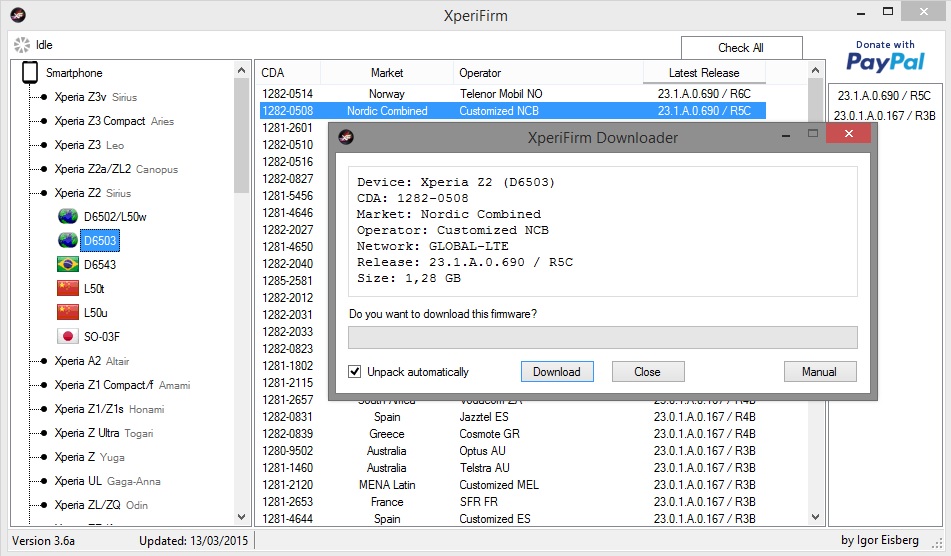
Task: Click the XperiFirm Downloader title bar logo
Action: click(x=346, y=137)
